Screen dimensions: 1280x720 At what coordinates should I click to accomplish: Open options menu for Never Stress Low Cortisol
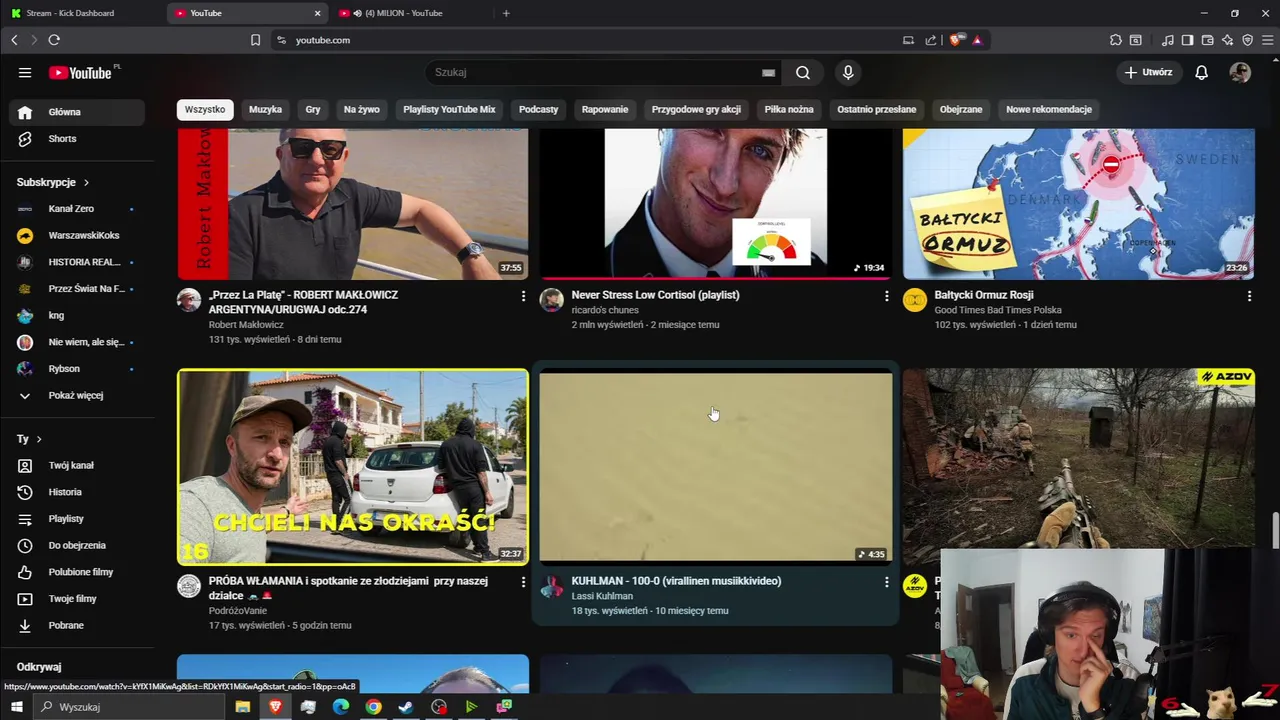[886, 296]
